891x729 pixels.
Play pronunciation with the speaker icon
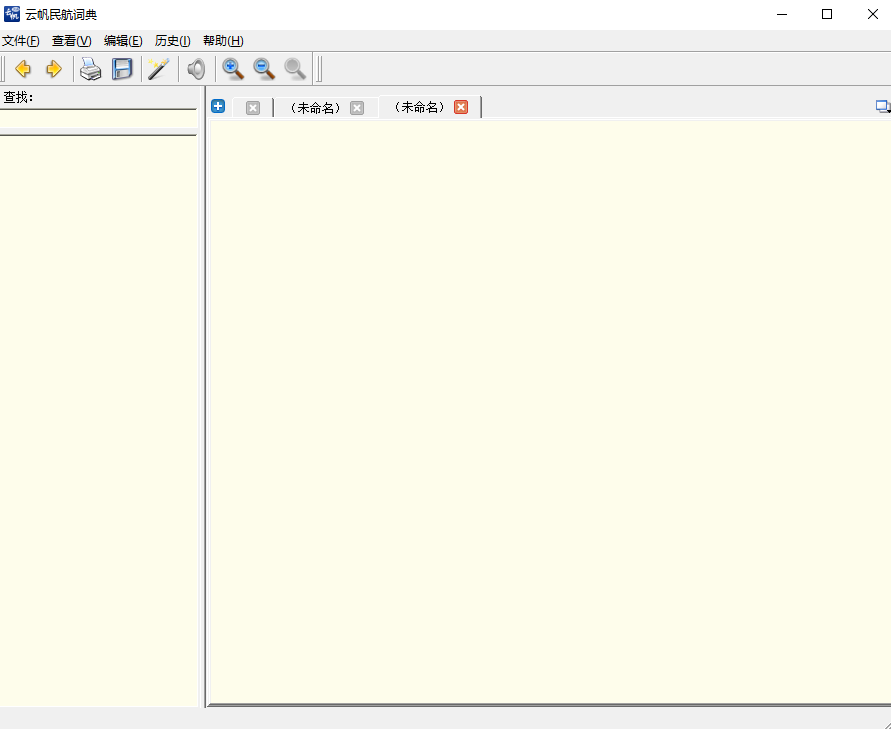tap(196, 69)
